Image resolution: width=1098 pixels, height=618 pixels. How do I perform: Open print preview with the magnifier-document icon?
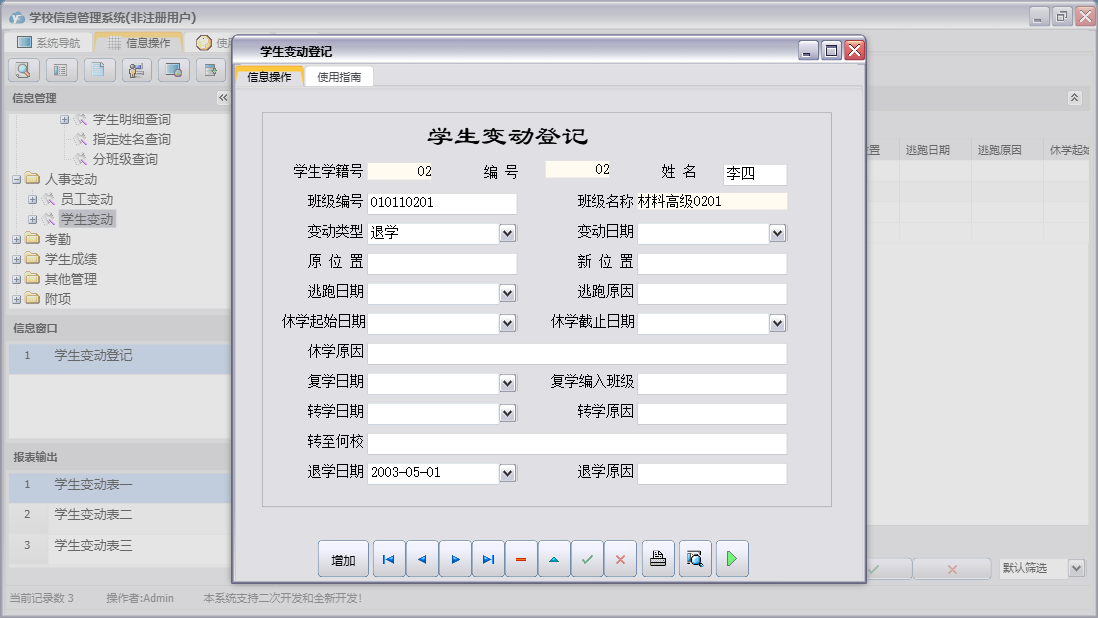[x=694, y=559]
